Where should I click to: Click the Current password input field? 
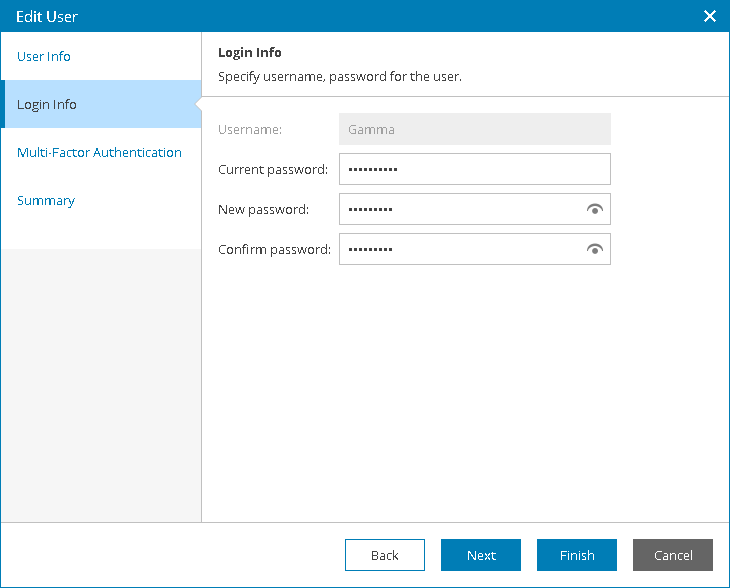474,169
